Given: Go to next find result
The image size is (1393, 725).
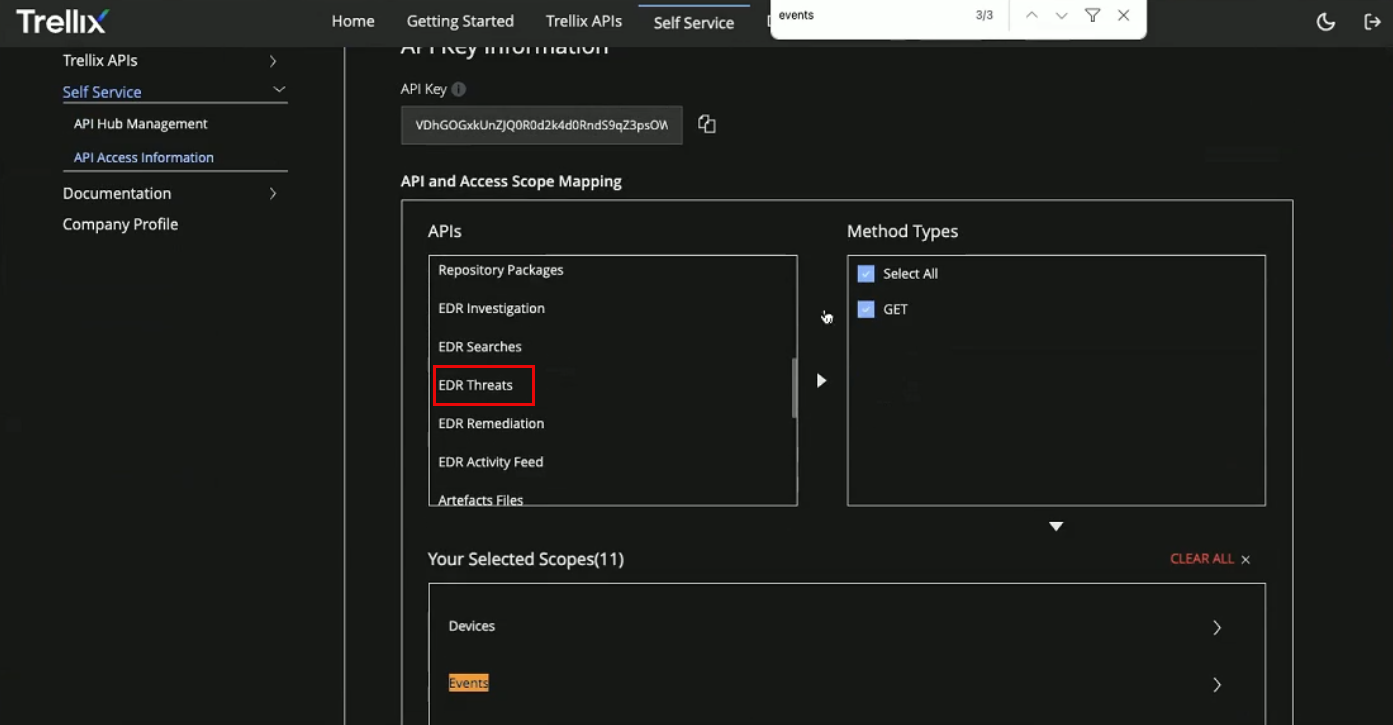Looking at the screenshot, I should pyautogui.click(x=1062, y=16).
